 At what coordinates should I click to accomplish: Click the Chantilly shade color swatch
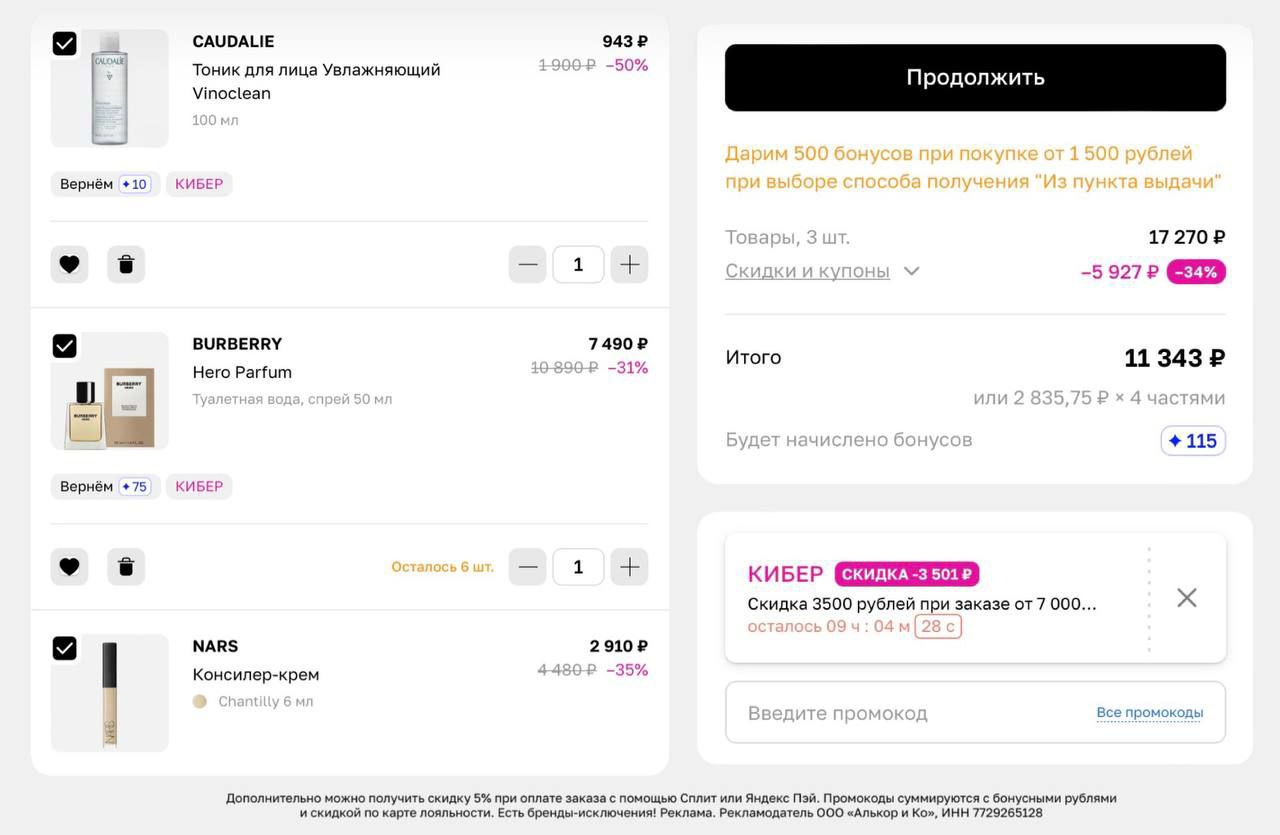pyautogui.click(x=200, y=702)
